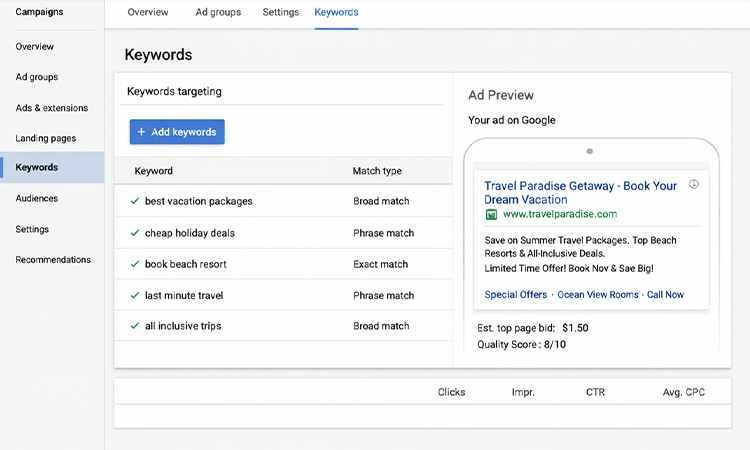This screenshot has height=450, width=750.
Task: Click the green ad badge beside the URL
Action: (491, 215)
